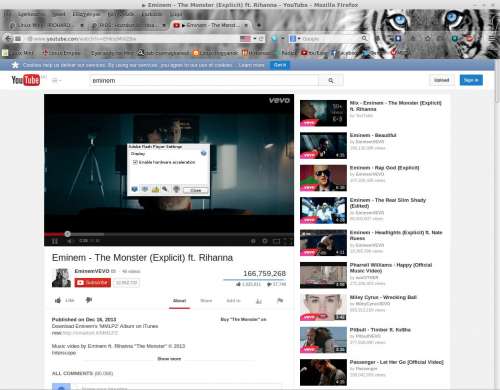The width and height of the screenshot is (500, 390).
Task: Enter fullscreen with the player's fullscreen icon
Action: point(288,241)
